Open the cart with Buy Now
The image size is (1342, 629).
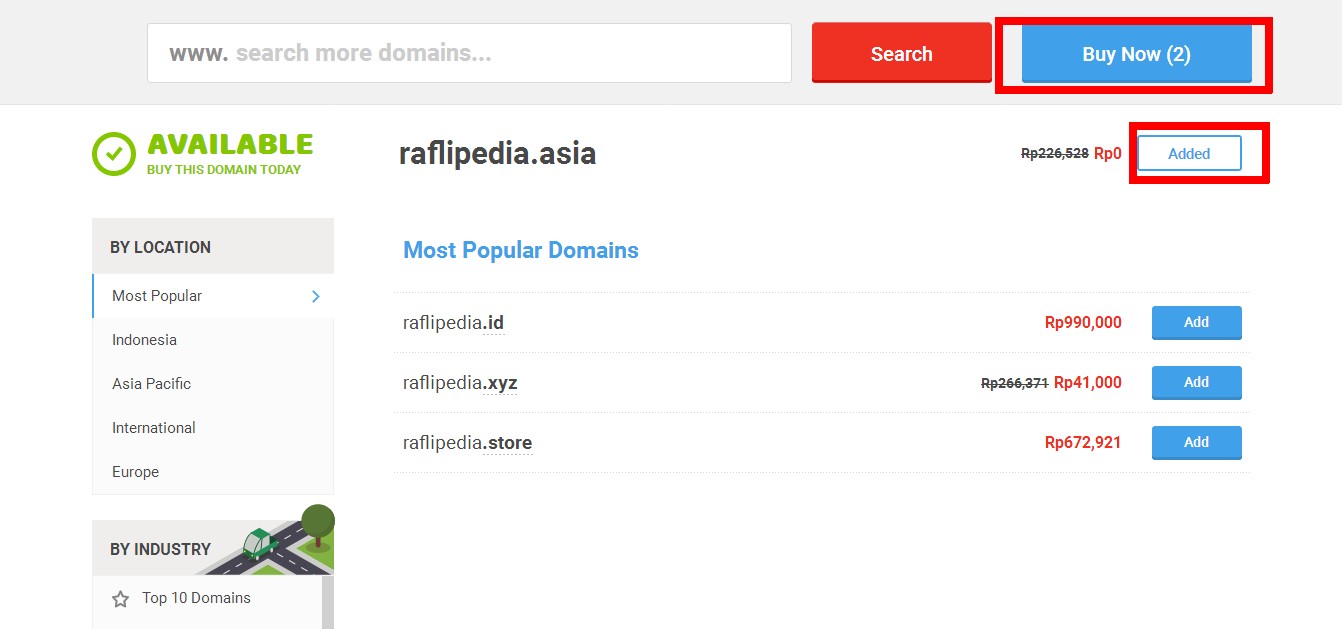click(1135, 54)
